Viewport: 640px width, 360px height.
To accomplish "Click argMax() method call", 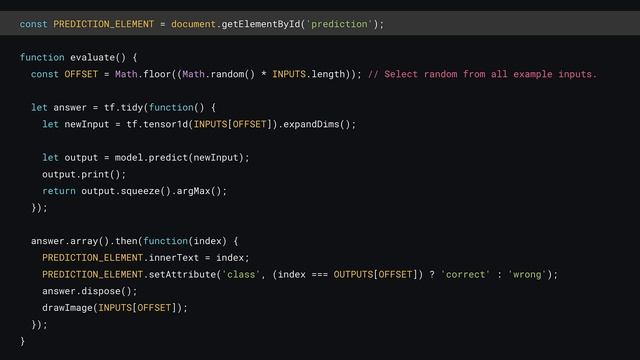I will 199,191.
